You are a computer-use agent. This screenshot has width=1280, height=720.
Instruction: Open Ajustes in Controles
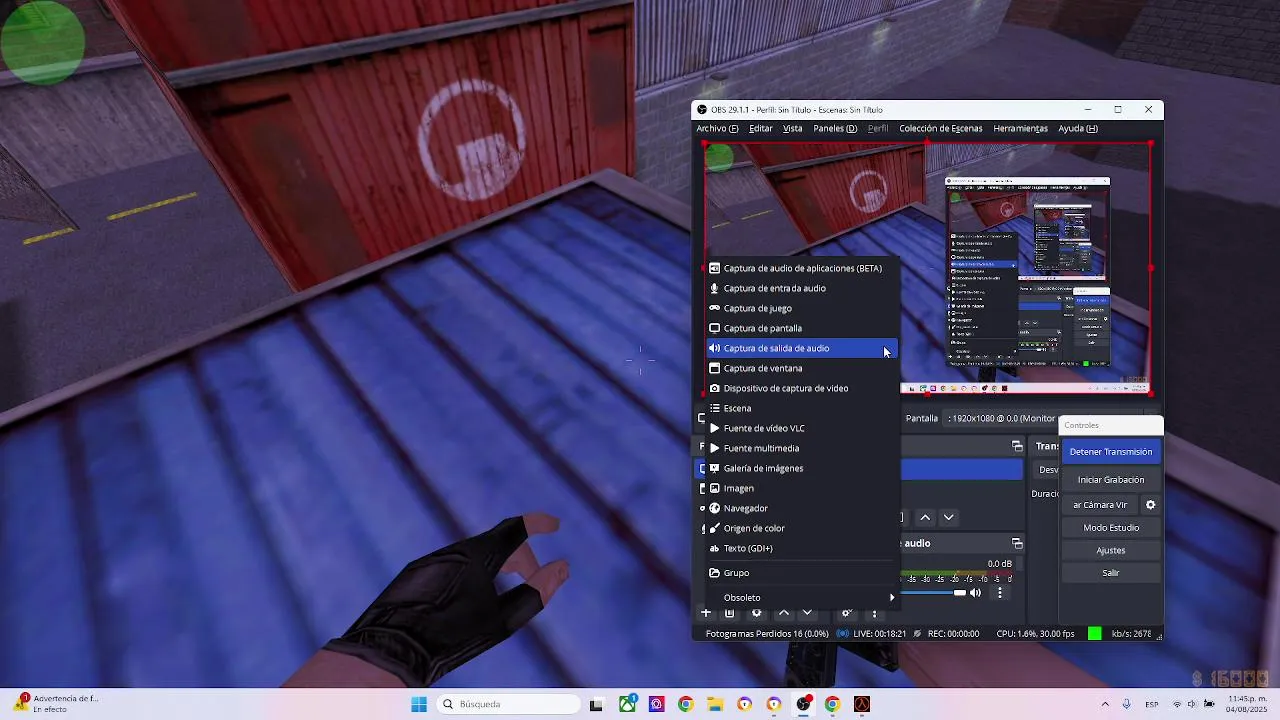tap(1111, 551)
